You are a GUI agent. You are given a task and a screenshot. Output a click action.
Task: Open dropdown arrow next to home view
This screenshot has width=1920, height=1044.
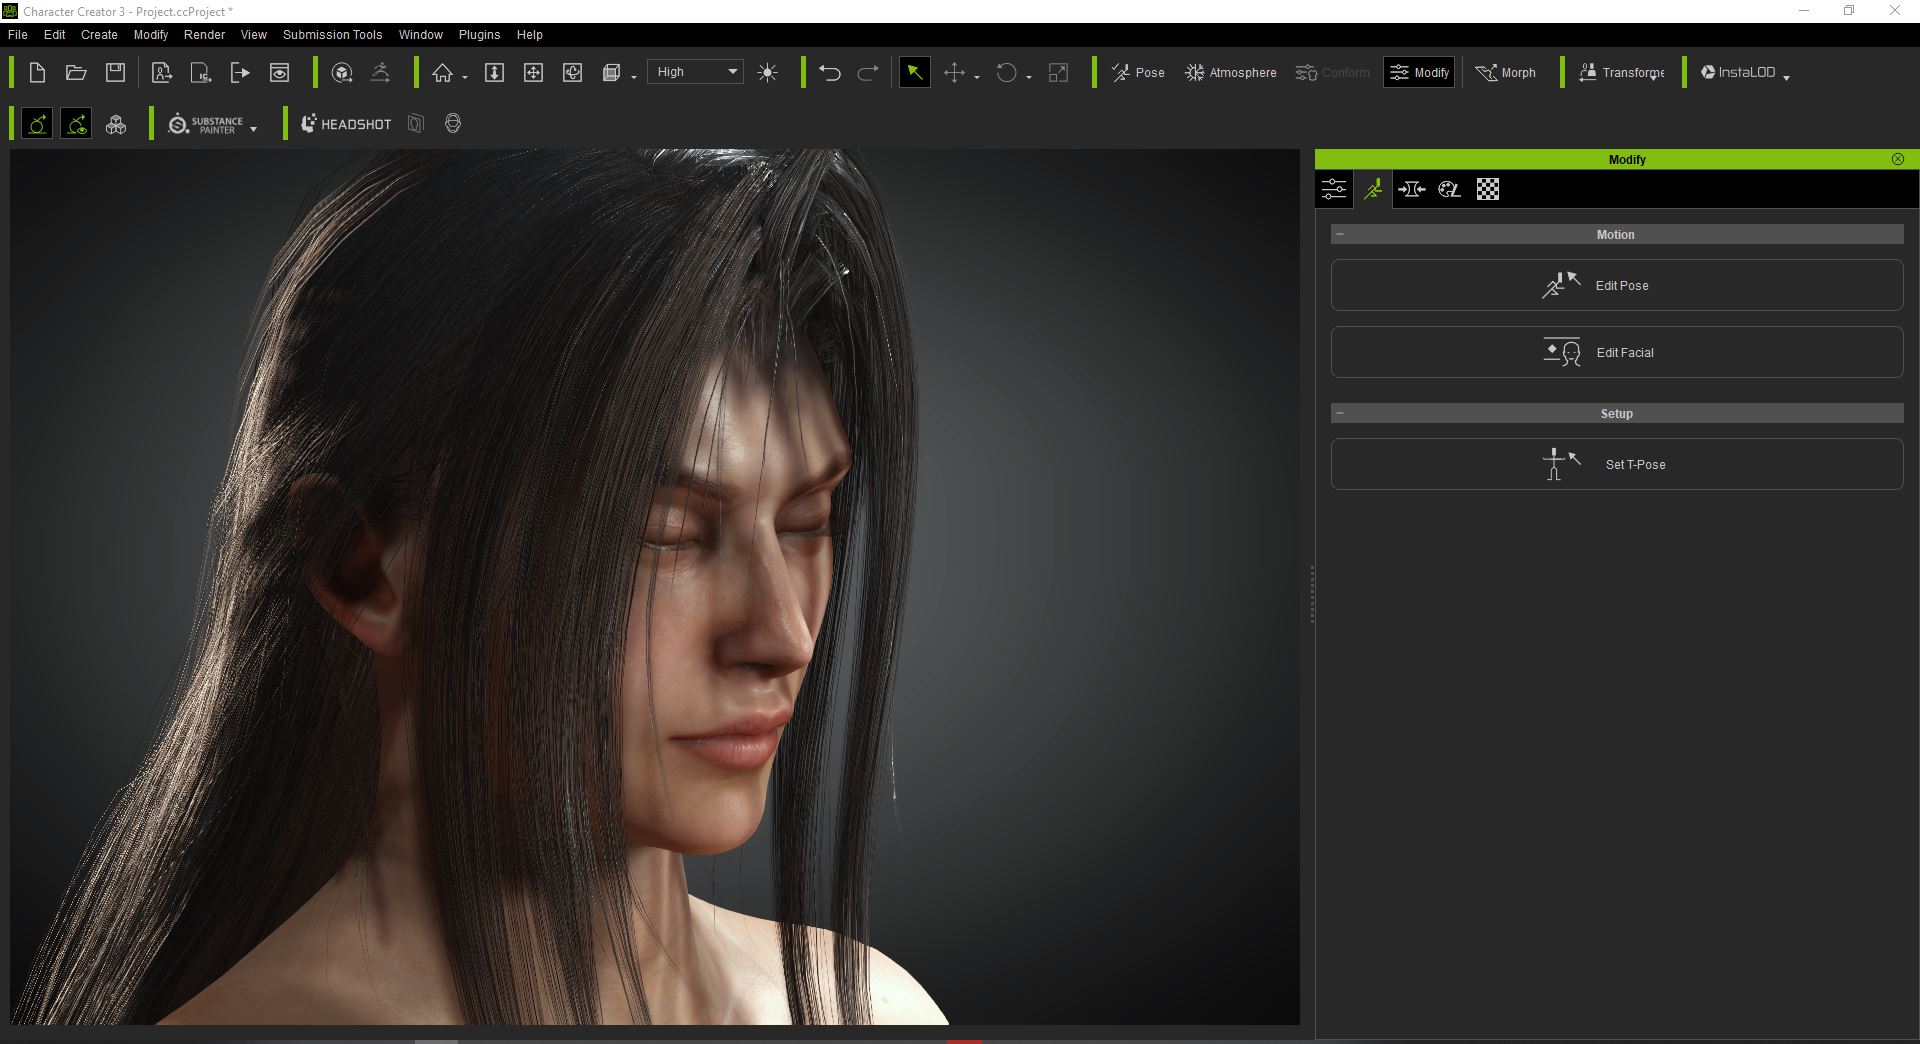tap(465, 77)
